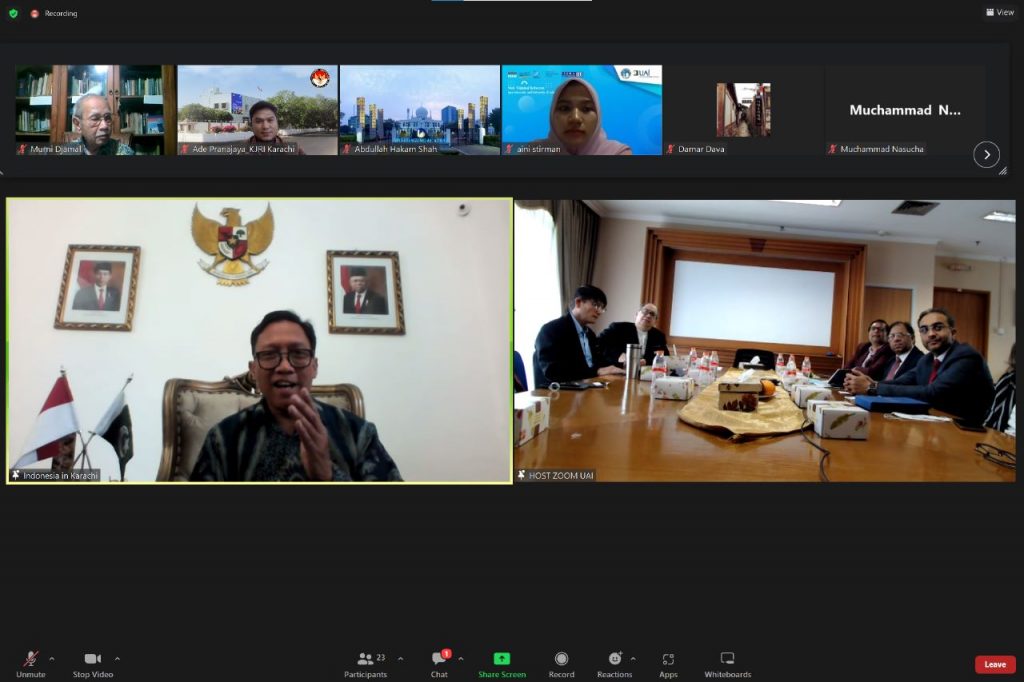Open the View layout menu

[x=1000, y=13]
